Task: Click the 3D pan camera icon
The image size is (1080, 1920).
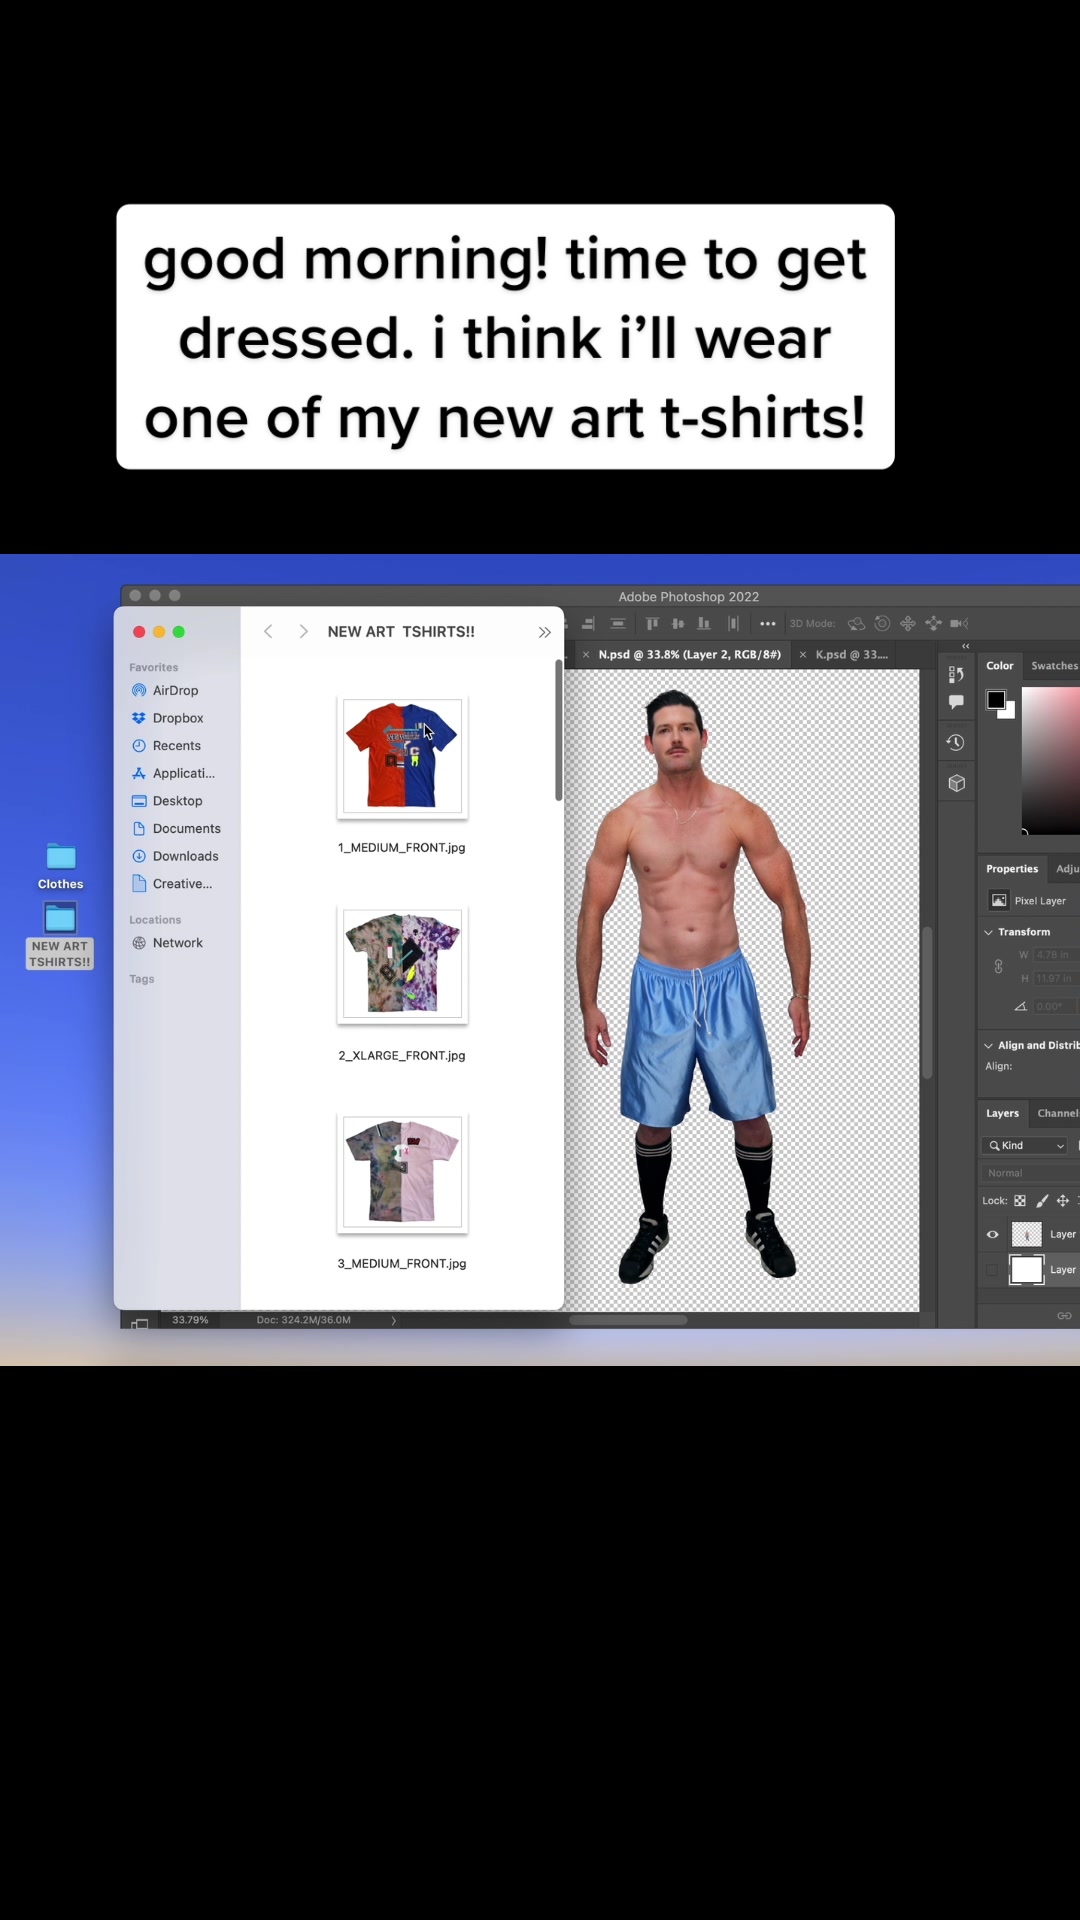Action: pos(908,623)
